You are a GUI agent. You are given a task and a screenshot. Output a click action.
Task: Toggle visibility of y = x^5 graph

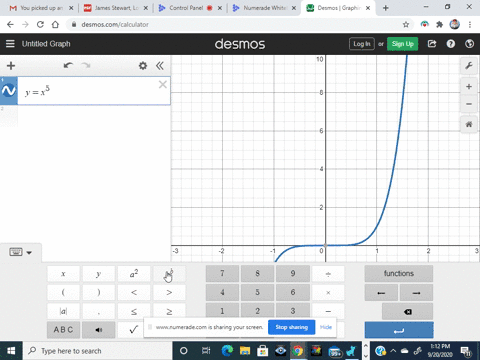click(9, 90)
